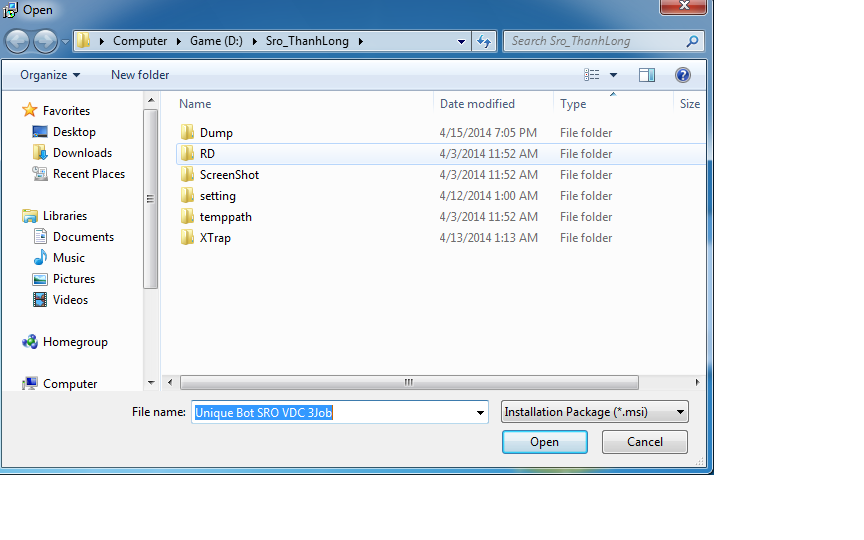864x540 pixels.
Task: Expand the arrow after Game (D:) breadcrumb
Action: pos(255,41)
